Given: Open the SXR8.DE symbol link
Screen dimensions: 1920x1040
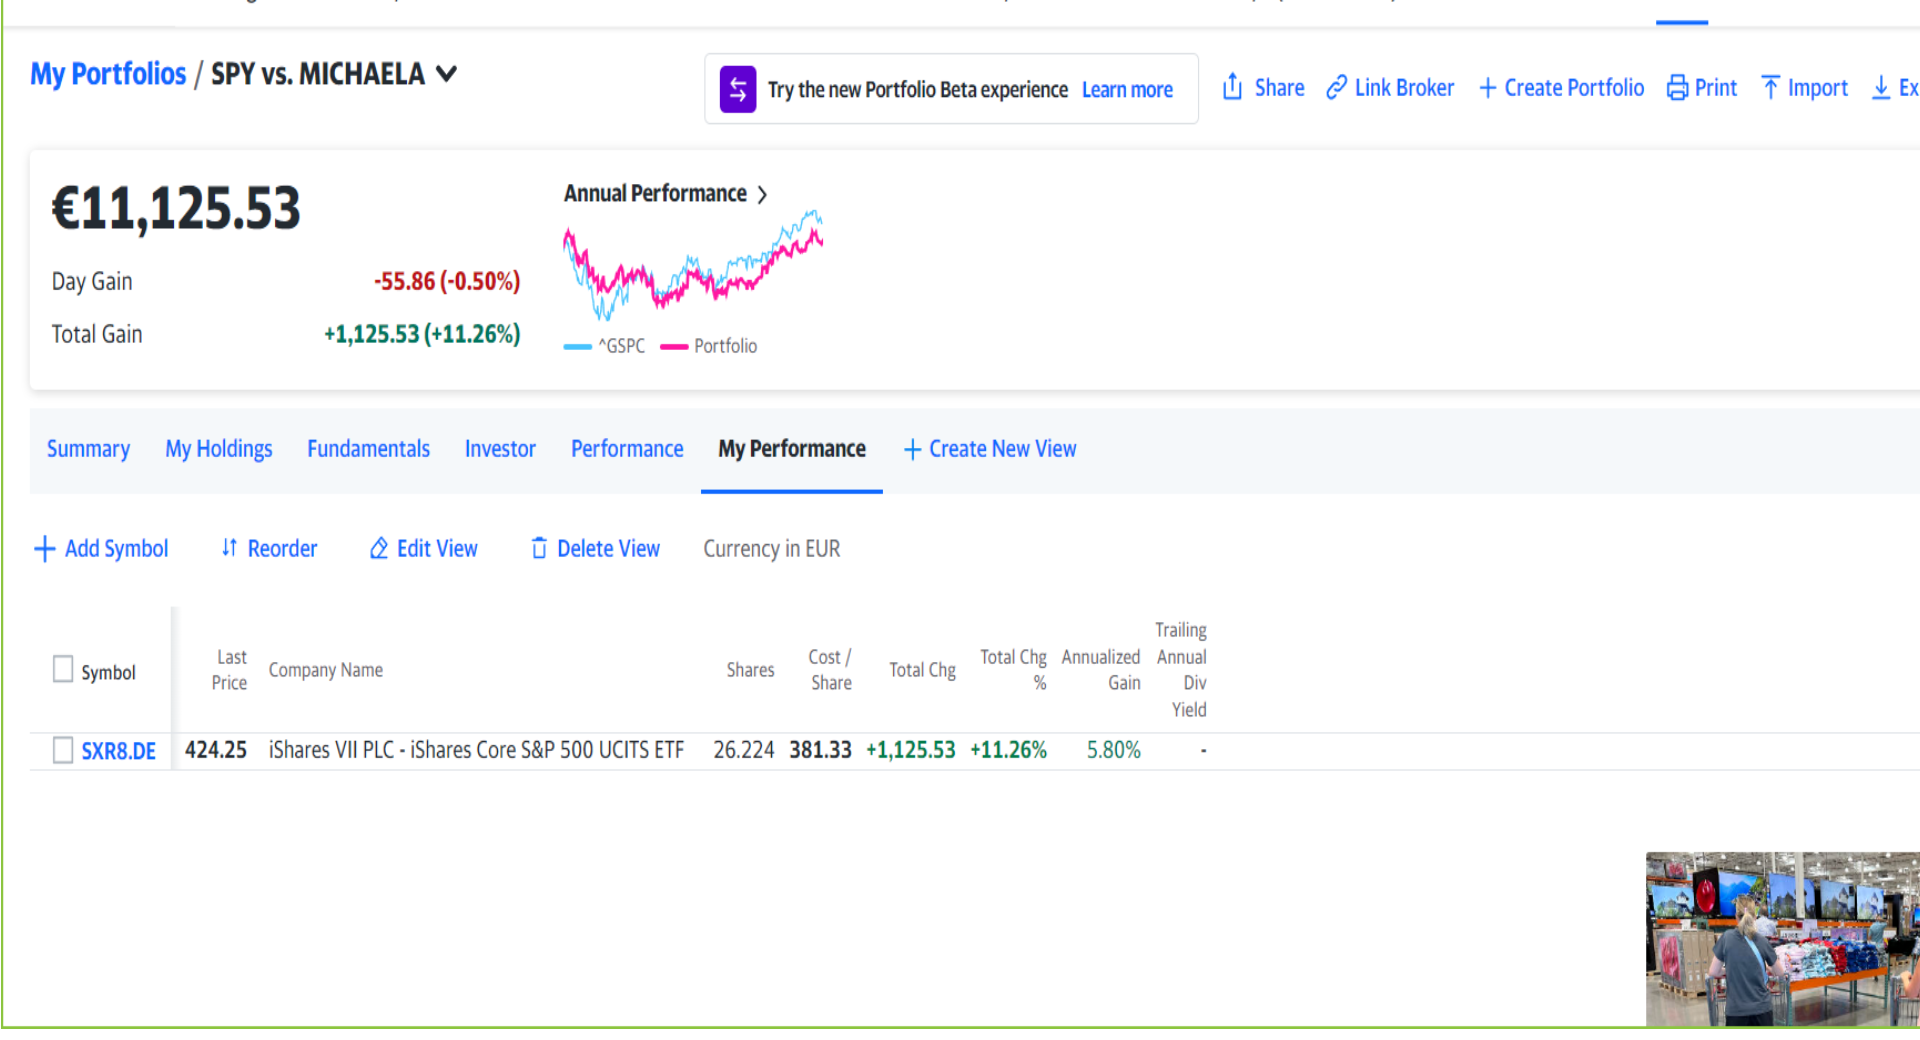Looking at the screenshot, I should click(x=118, y=751).
